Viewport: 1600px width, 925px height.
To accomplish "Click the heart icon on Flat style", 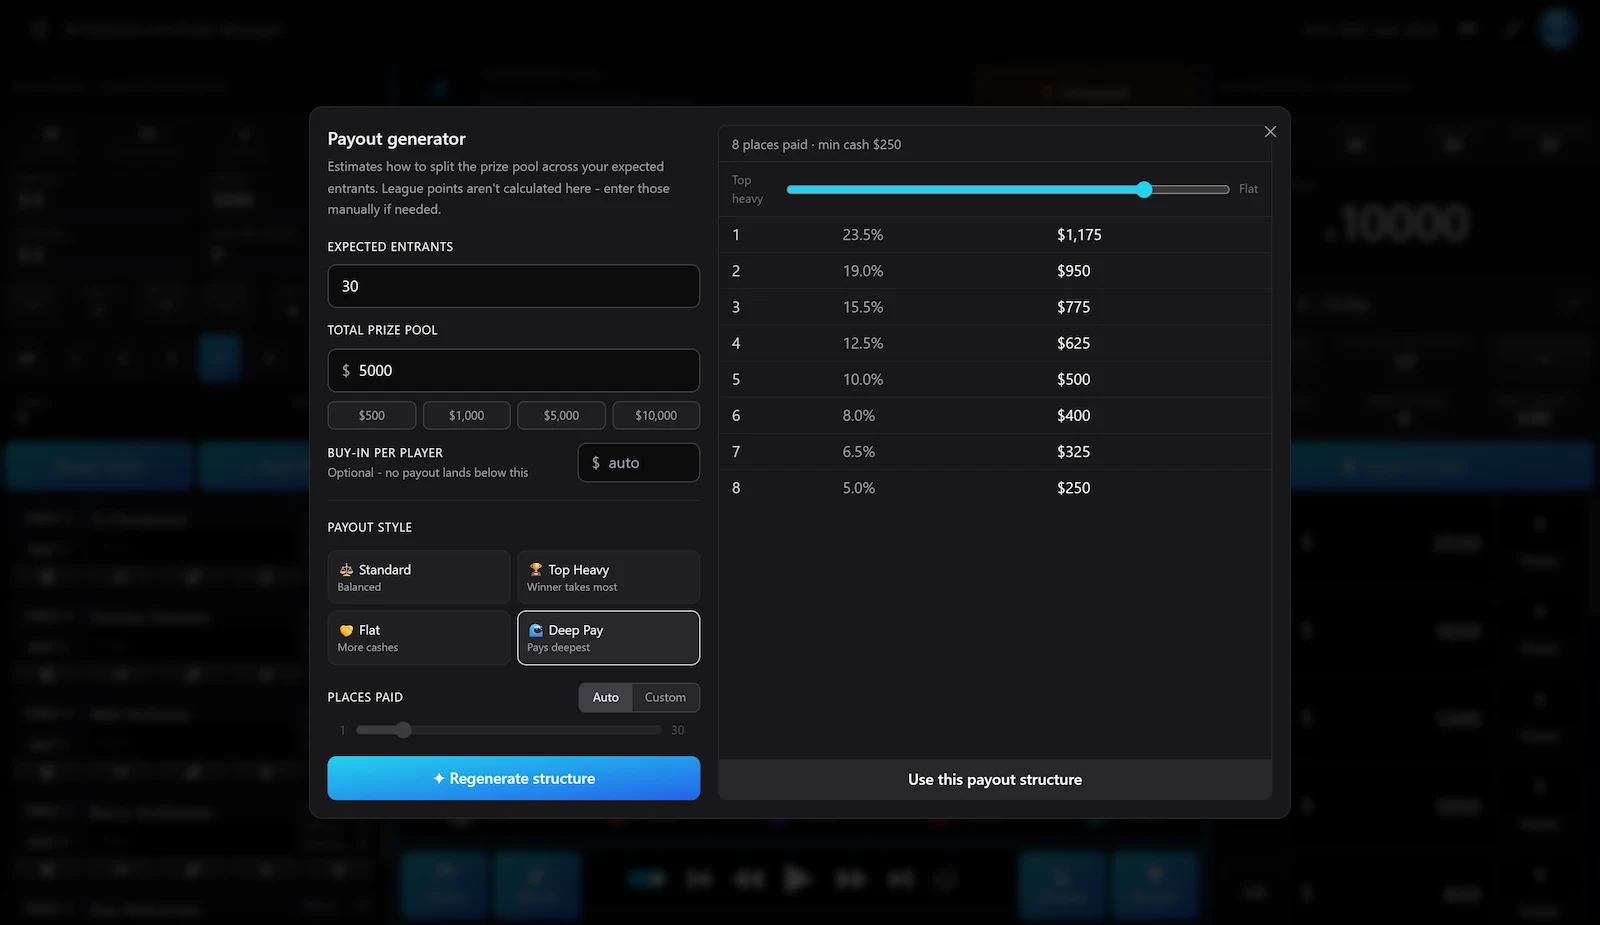I will pyautogui.click(x=346, y=630).
